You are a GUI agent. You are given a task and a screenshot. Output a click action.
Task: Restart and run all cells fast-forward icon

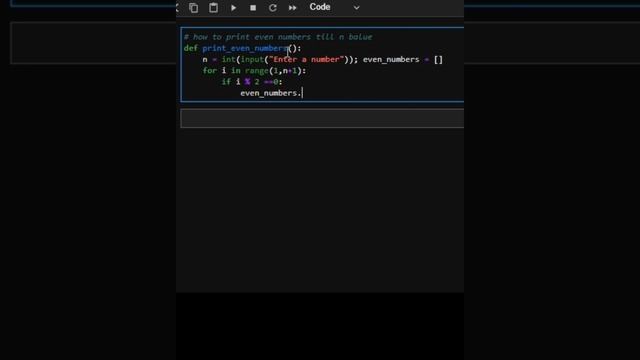[292, 8]
